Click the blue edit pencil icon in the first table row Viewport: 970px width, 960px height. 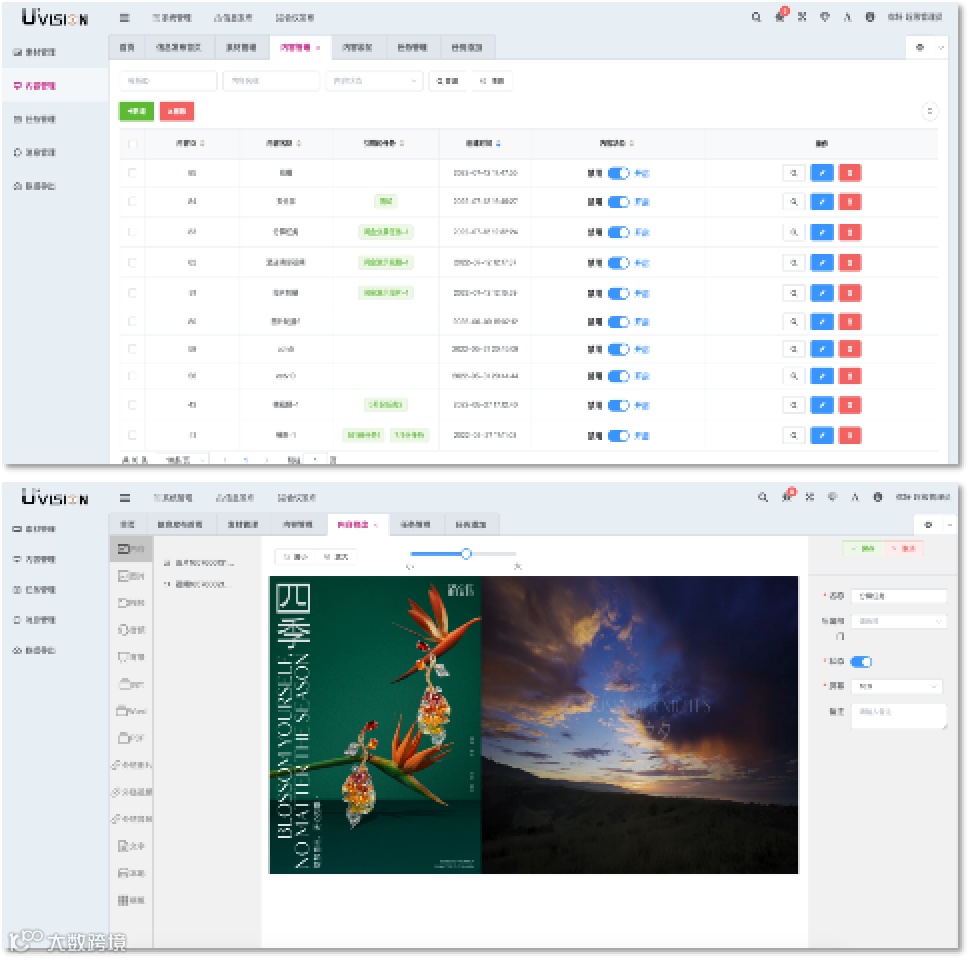pyautogui.click(x=822, y=173)
